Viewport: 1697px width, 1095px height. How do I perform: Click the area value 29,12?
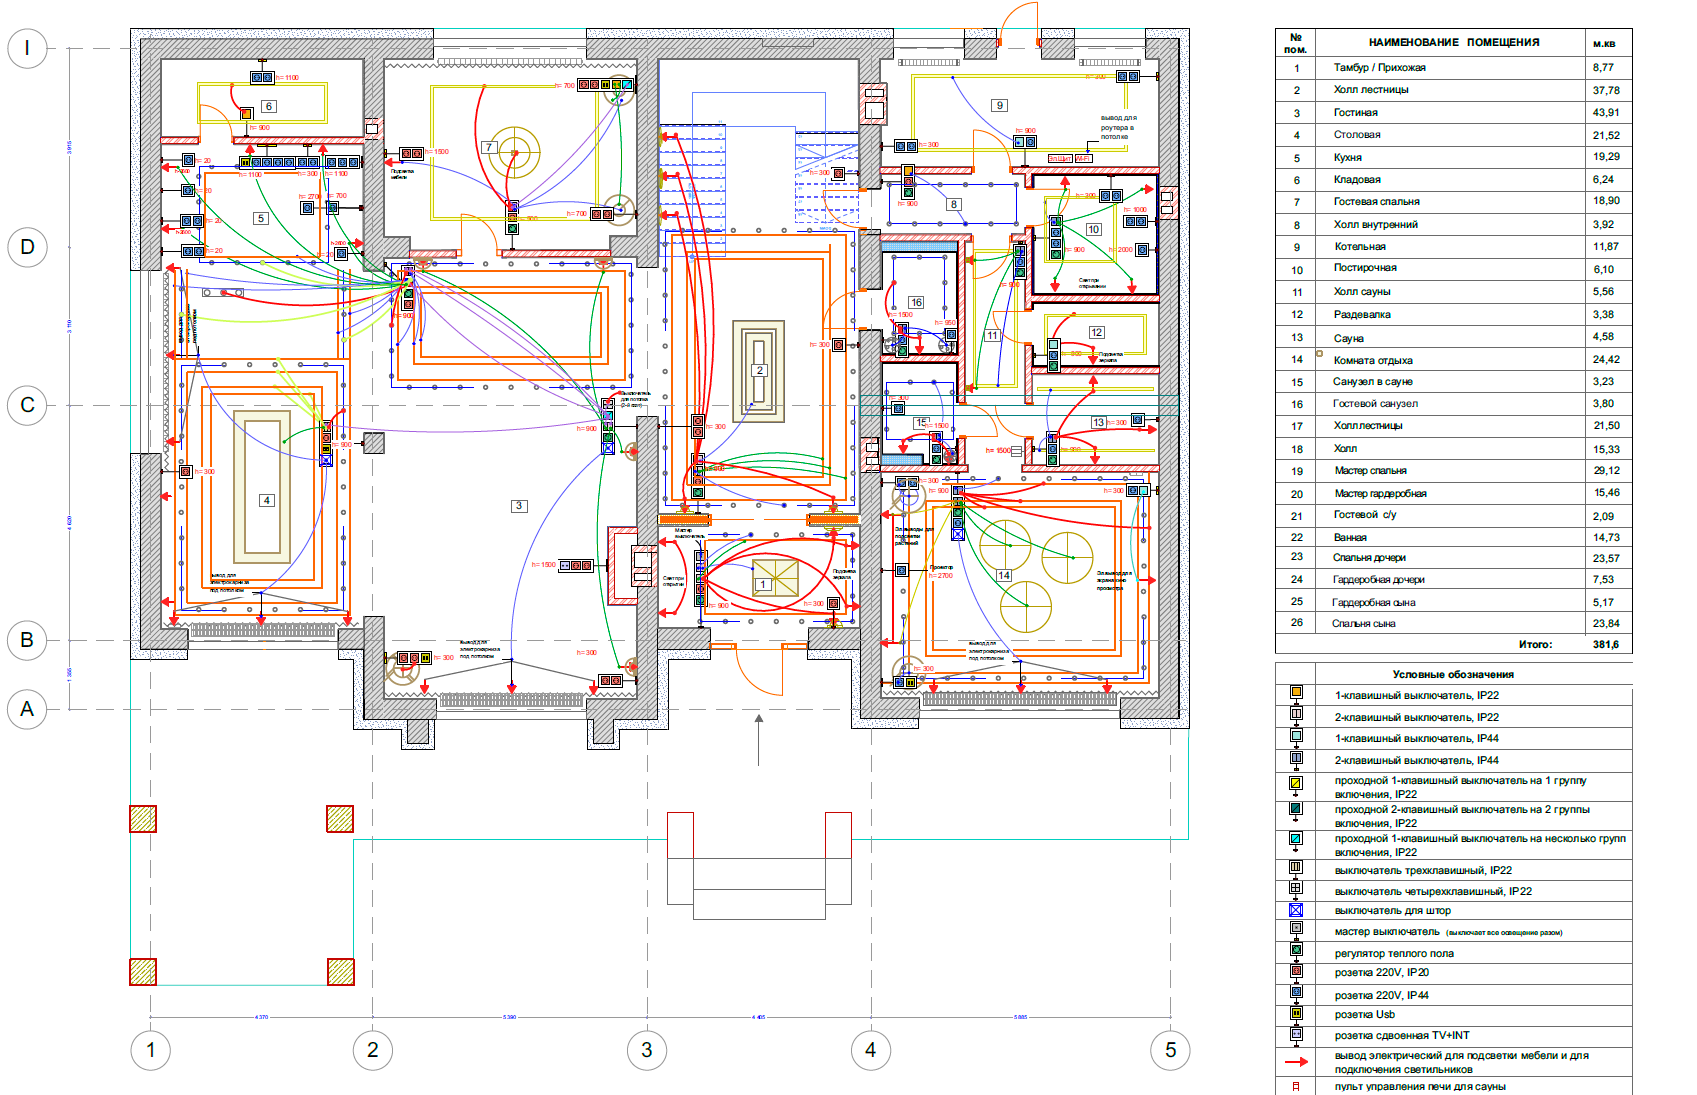point(1606,471)
